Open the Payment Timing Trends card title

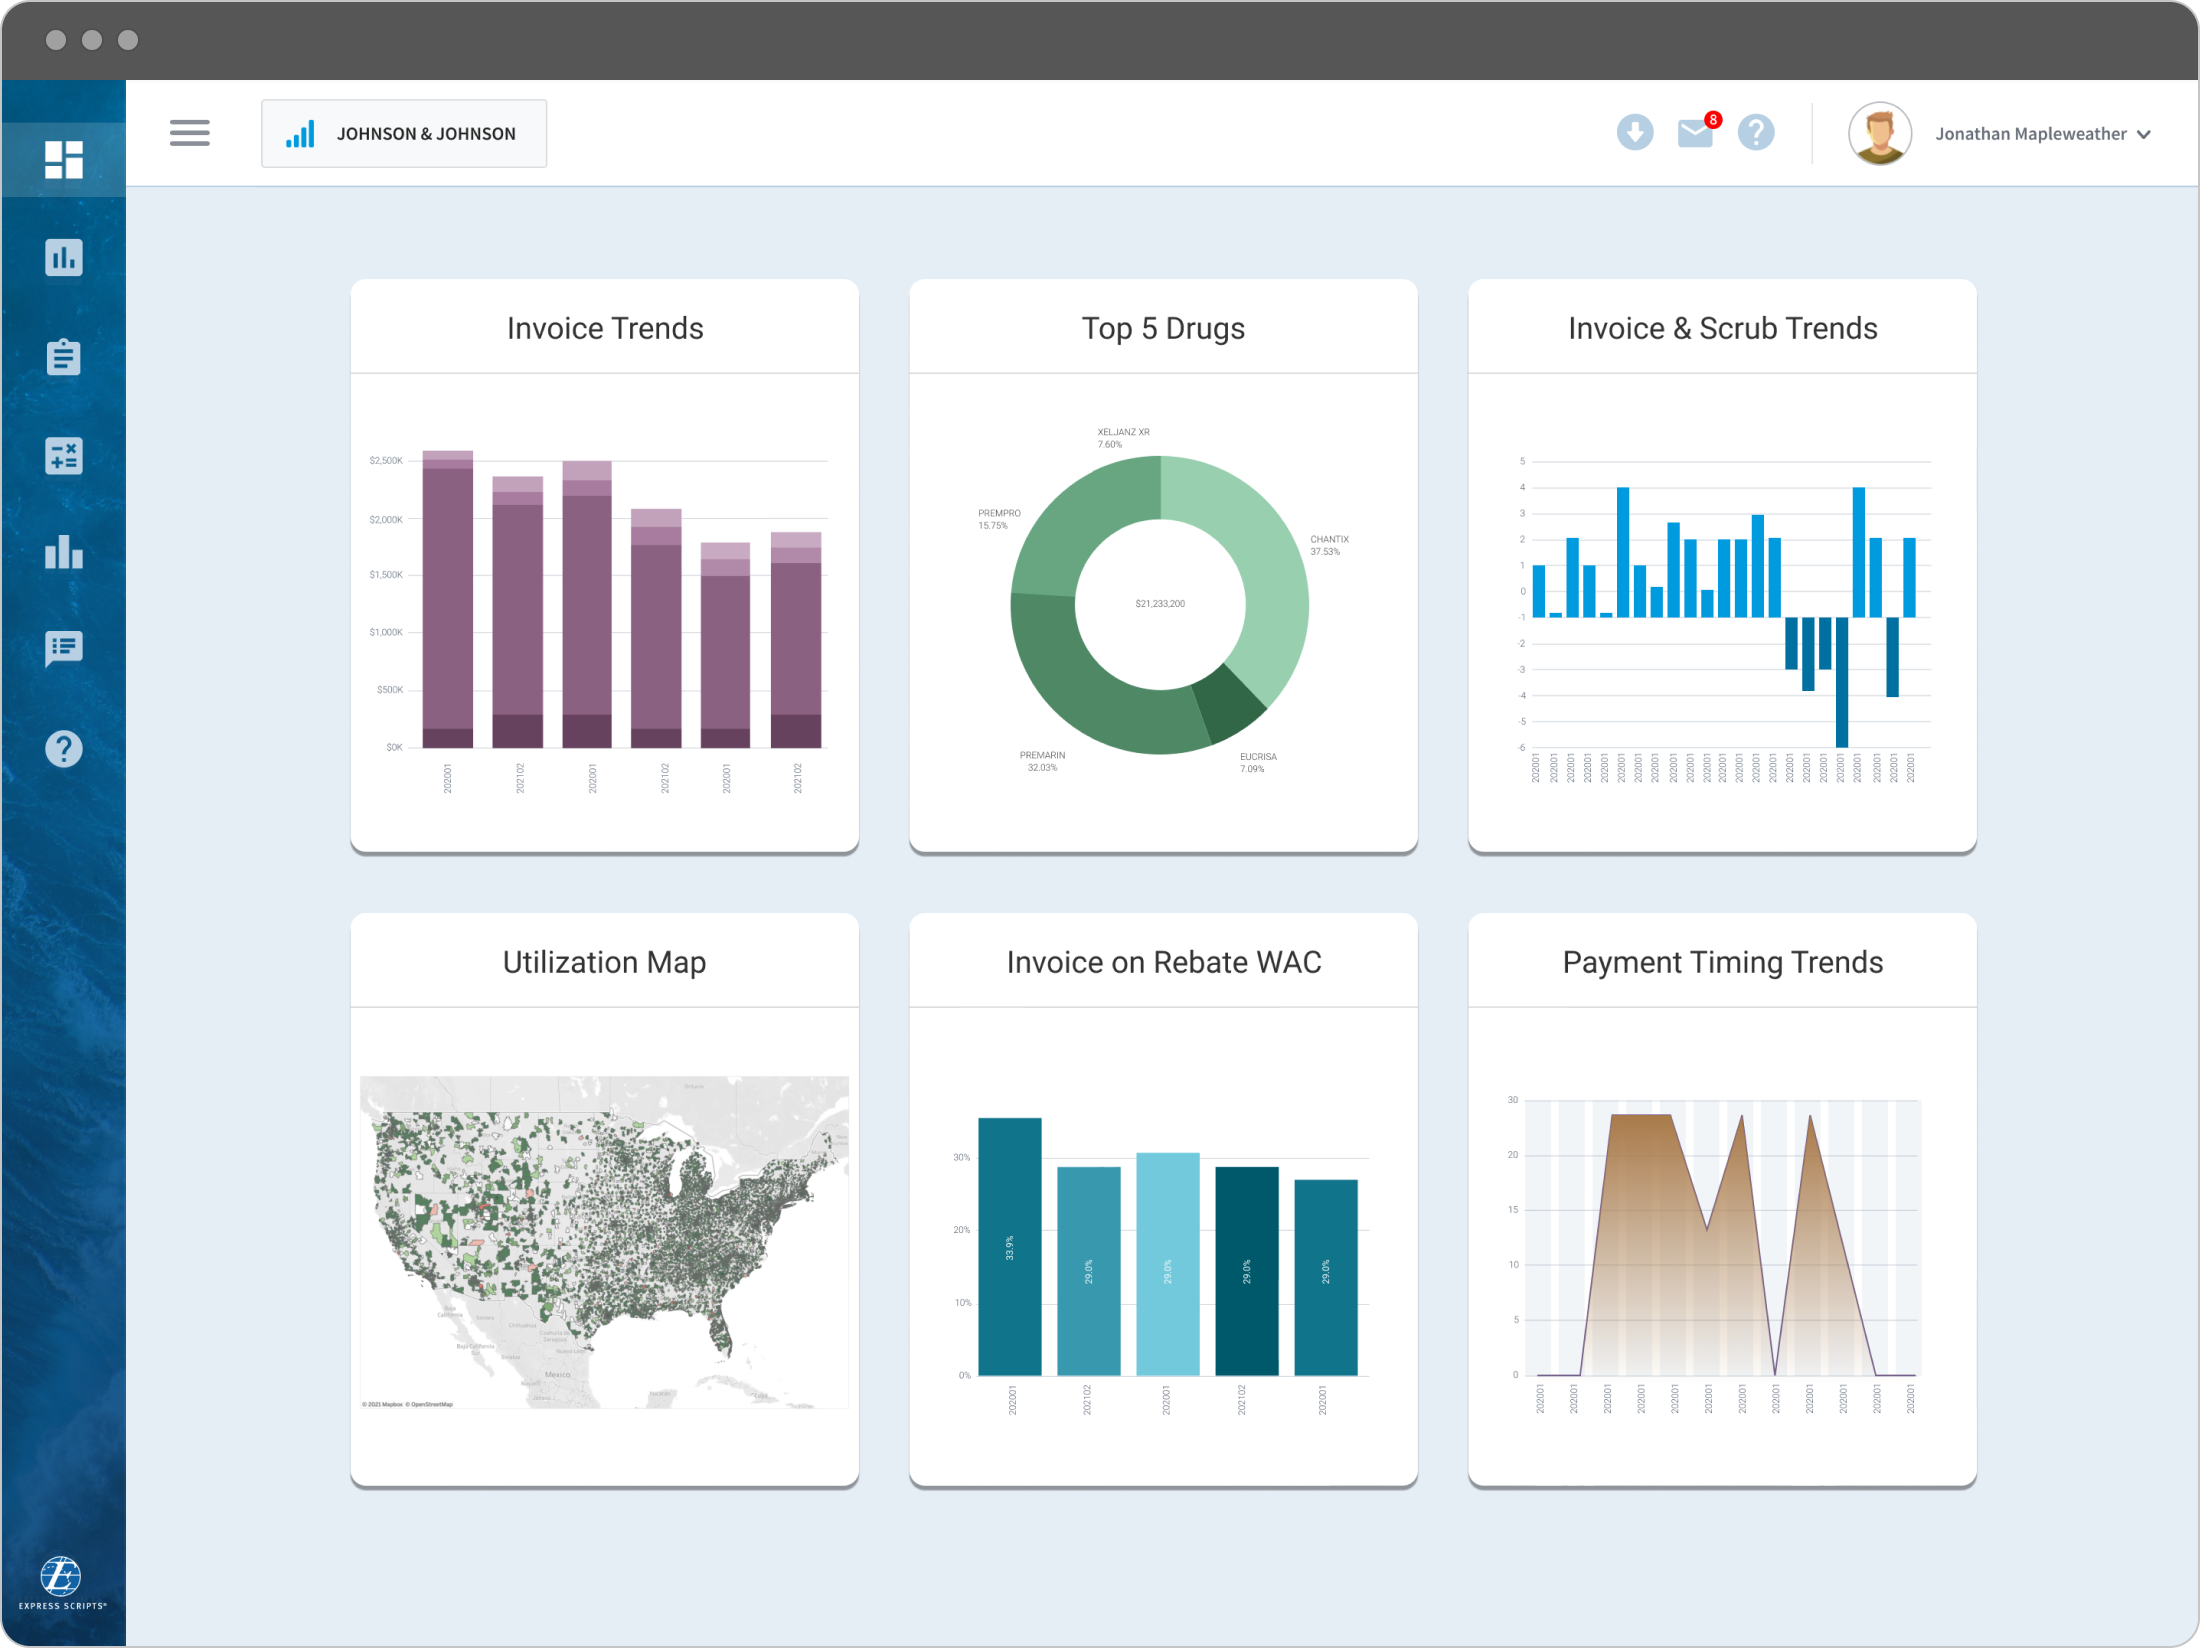(1722, 962)
